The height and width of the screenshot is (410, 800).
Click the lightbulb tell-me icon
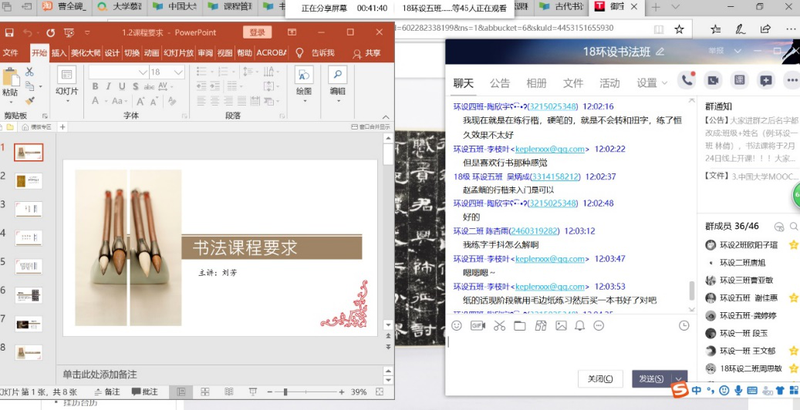[299, 53]
